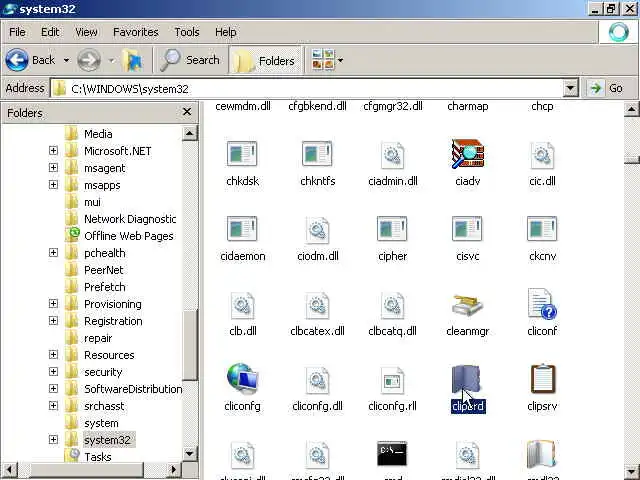Image resolution: width=640 pixels, height=480 pixels.
Task: Click the Up folder toolbar icon
Action: (133, 60)
